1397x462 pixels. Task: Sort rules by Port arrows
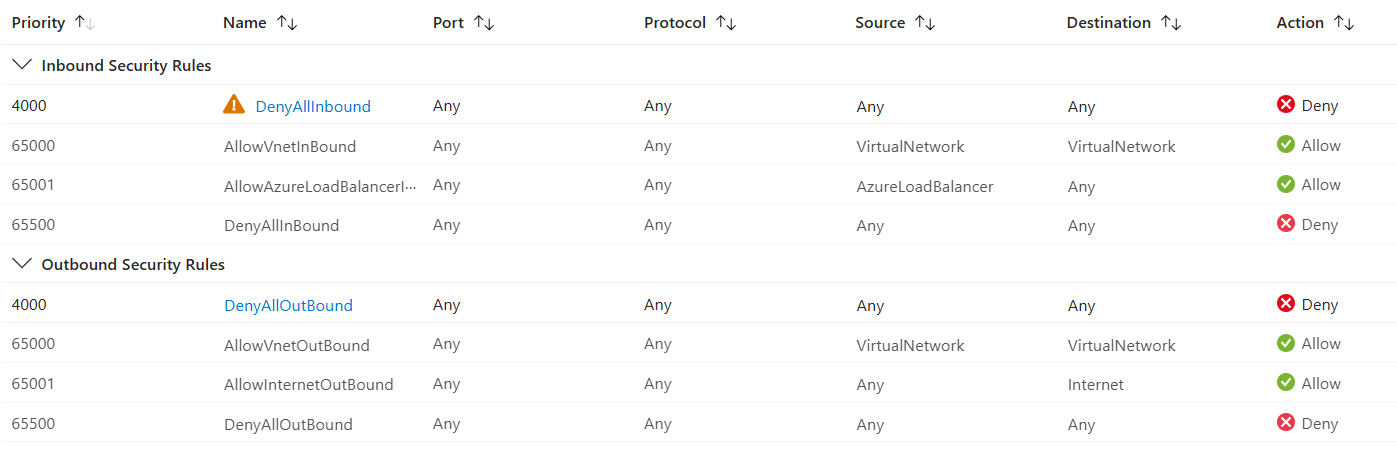[x=484, y=23]
